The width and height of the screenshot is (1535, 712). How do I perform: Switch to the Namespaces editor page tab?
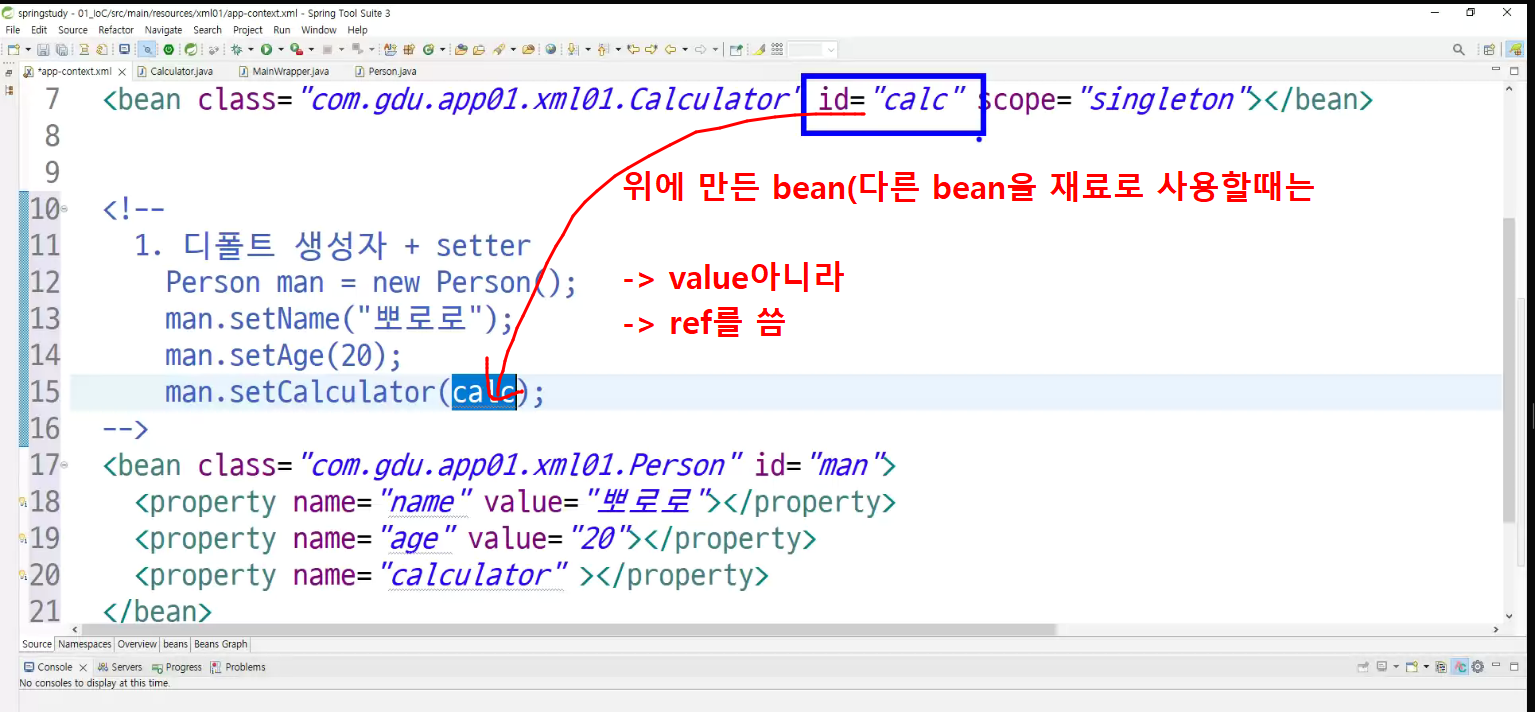pyautogui.click(x=85, y=644)
